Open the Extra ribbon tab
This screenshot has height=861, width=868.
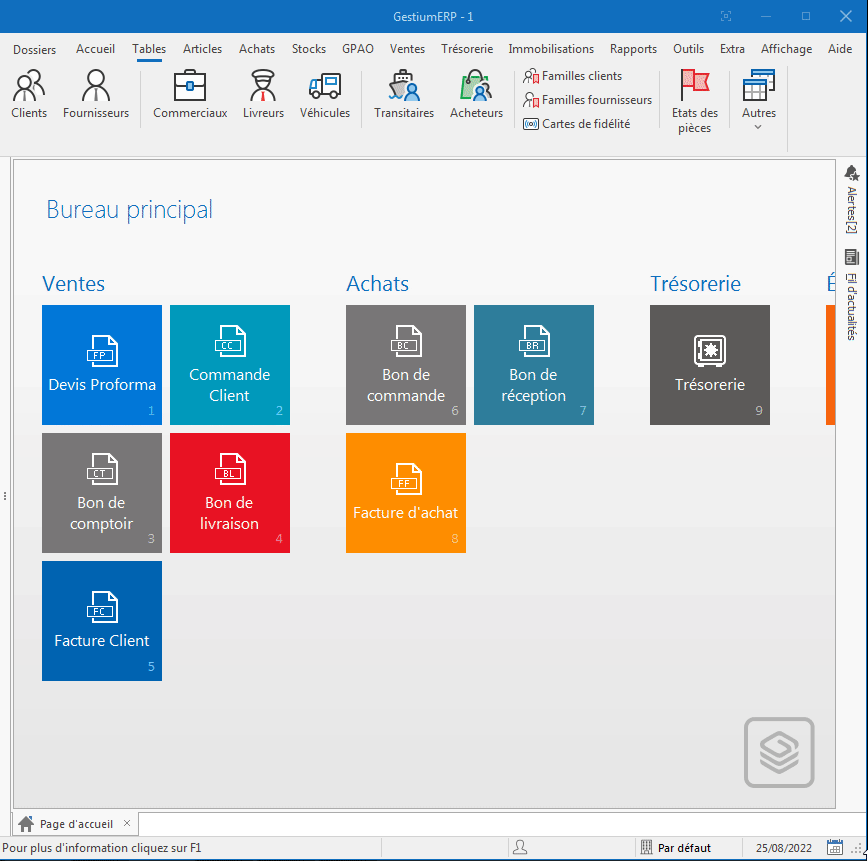[x=732, y=49]
